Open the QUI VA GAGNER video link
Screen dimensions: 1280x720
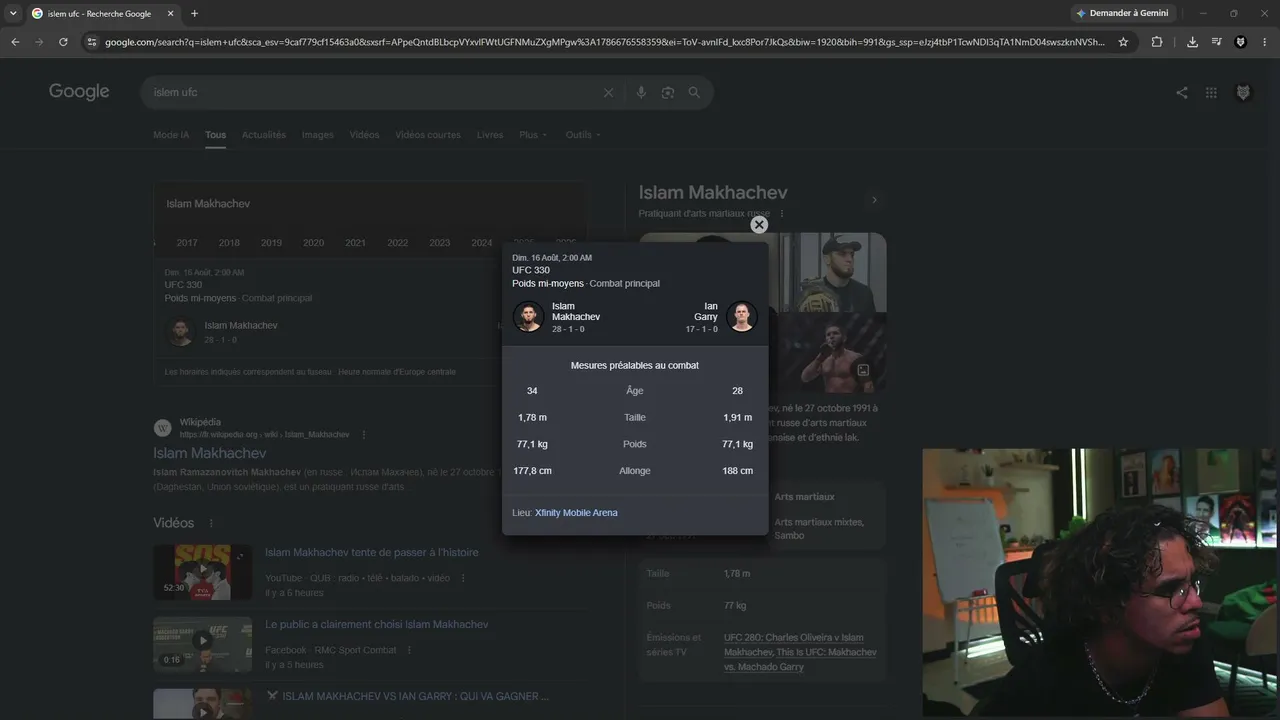point(407,696)
